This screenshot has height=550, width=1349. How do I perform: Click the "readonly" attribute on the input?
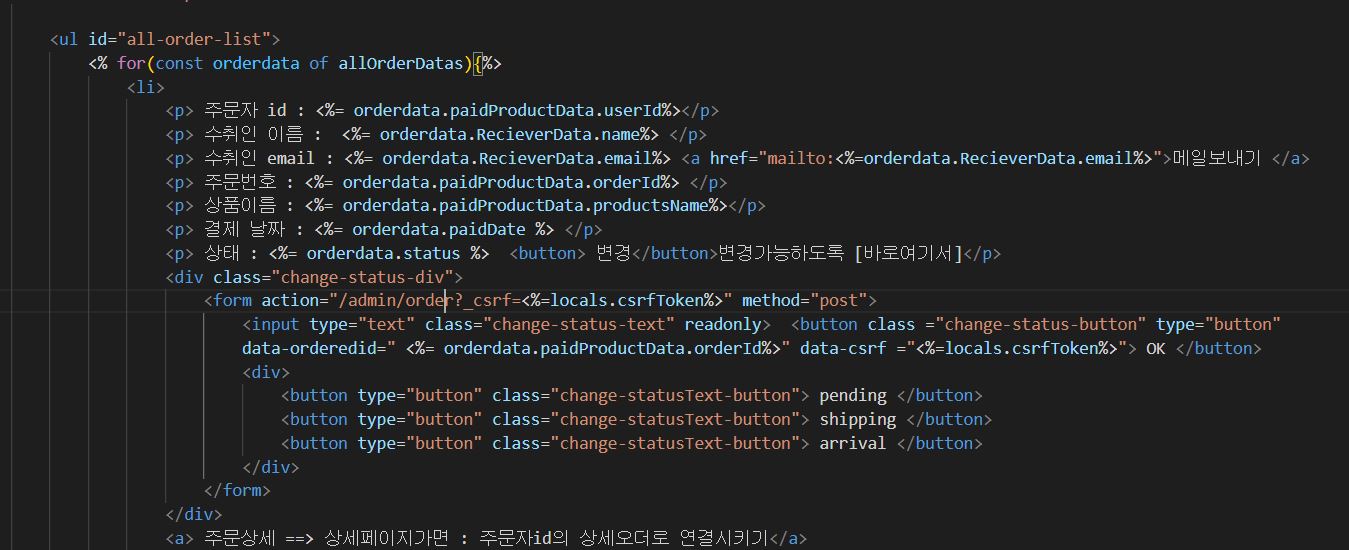[722, 324]
